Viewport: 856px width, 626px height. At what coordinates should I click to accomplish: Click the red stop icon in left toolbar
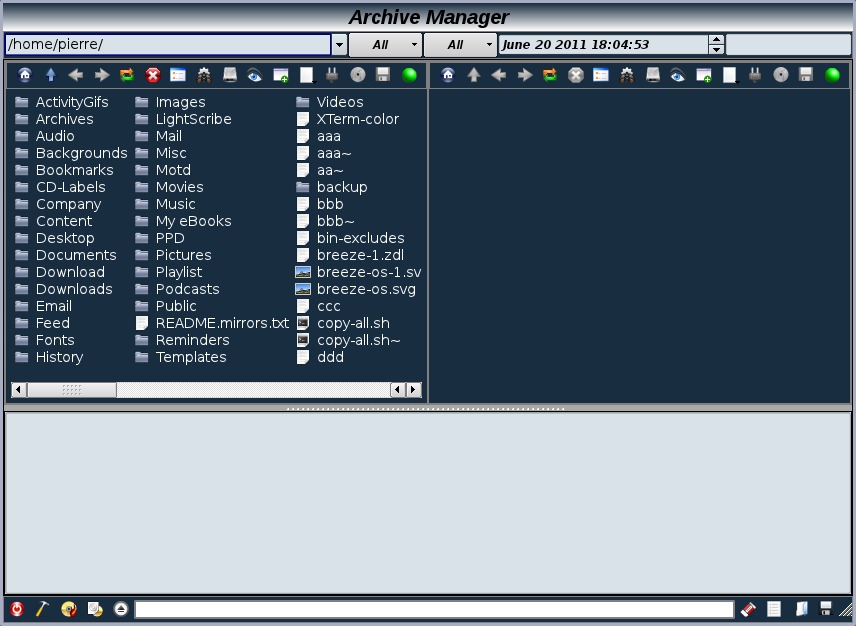click(153, 75)
